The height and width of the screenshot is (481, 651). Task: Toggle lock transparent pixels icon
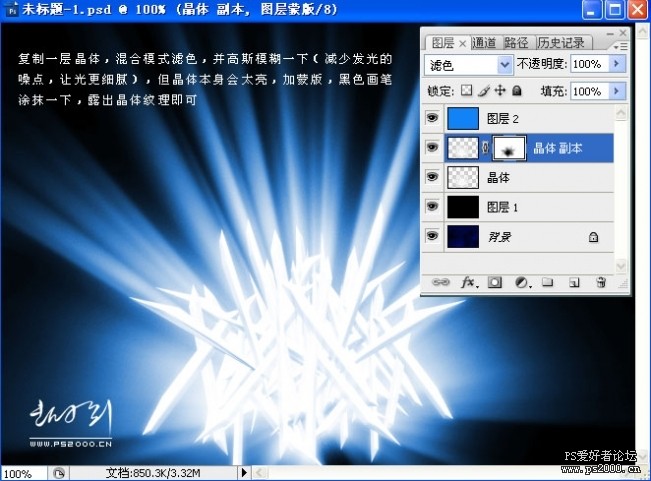(467, 90)
